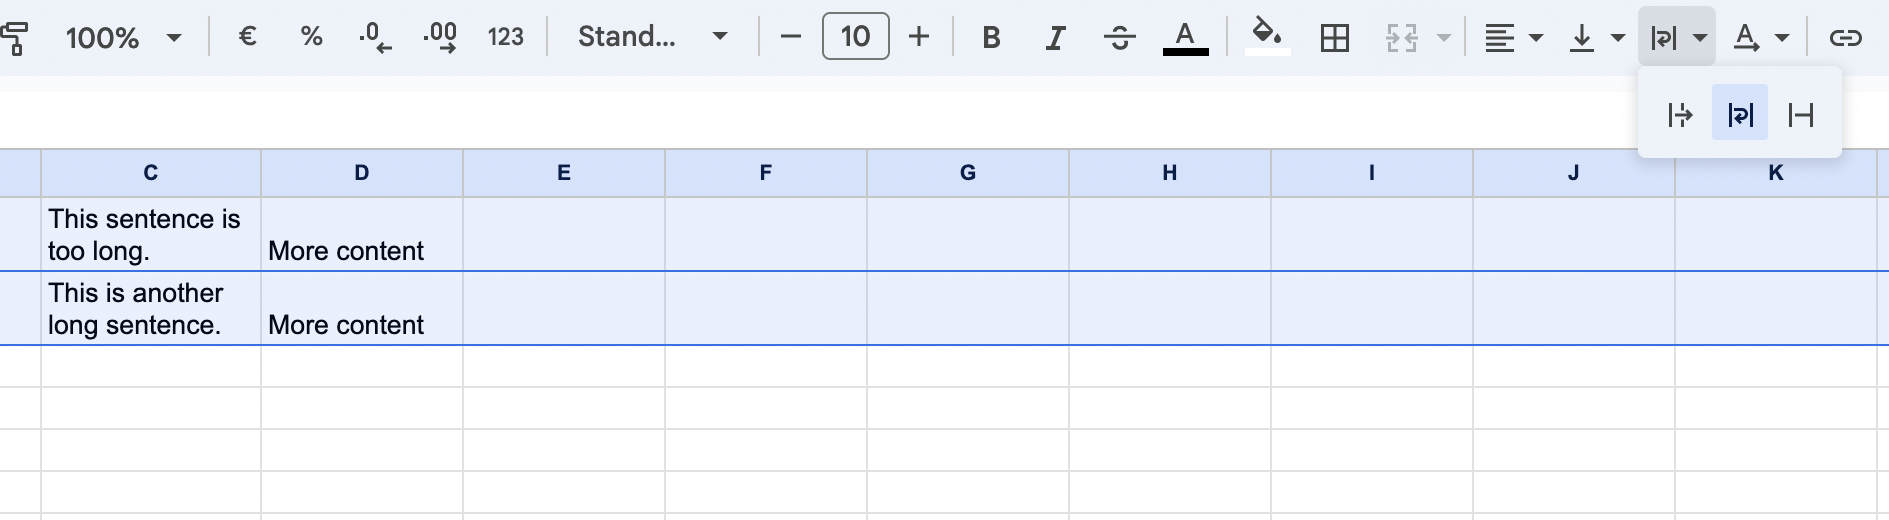
Task: Click the paint format icon
Action: pos(14,38)
